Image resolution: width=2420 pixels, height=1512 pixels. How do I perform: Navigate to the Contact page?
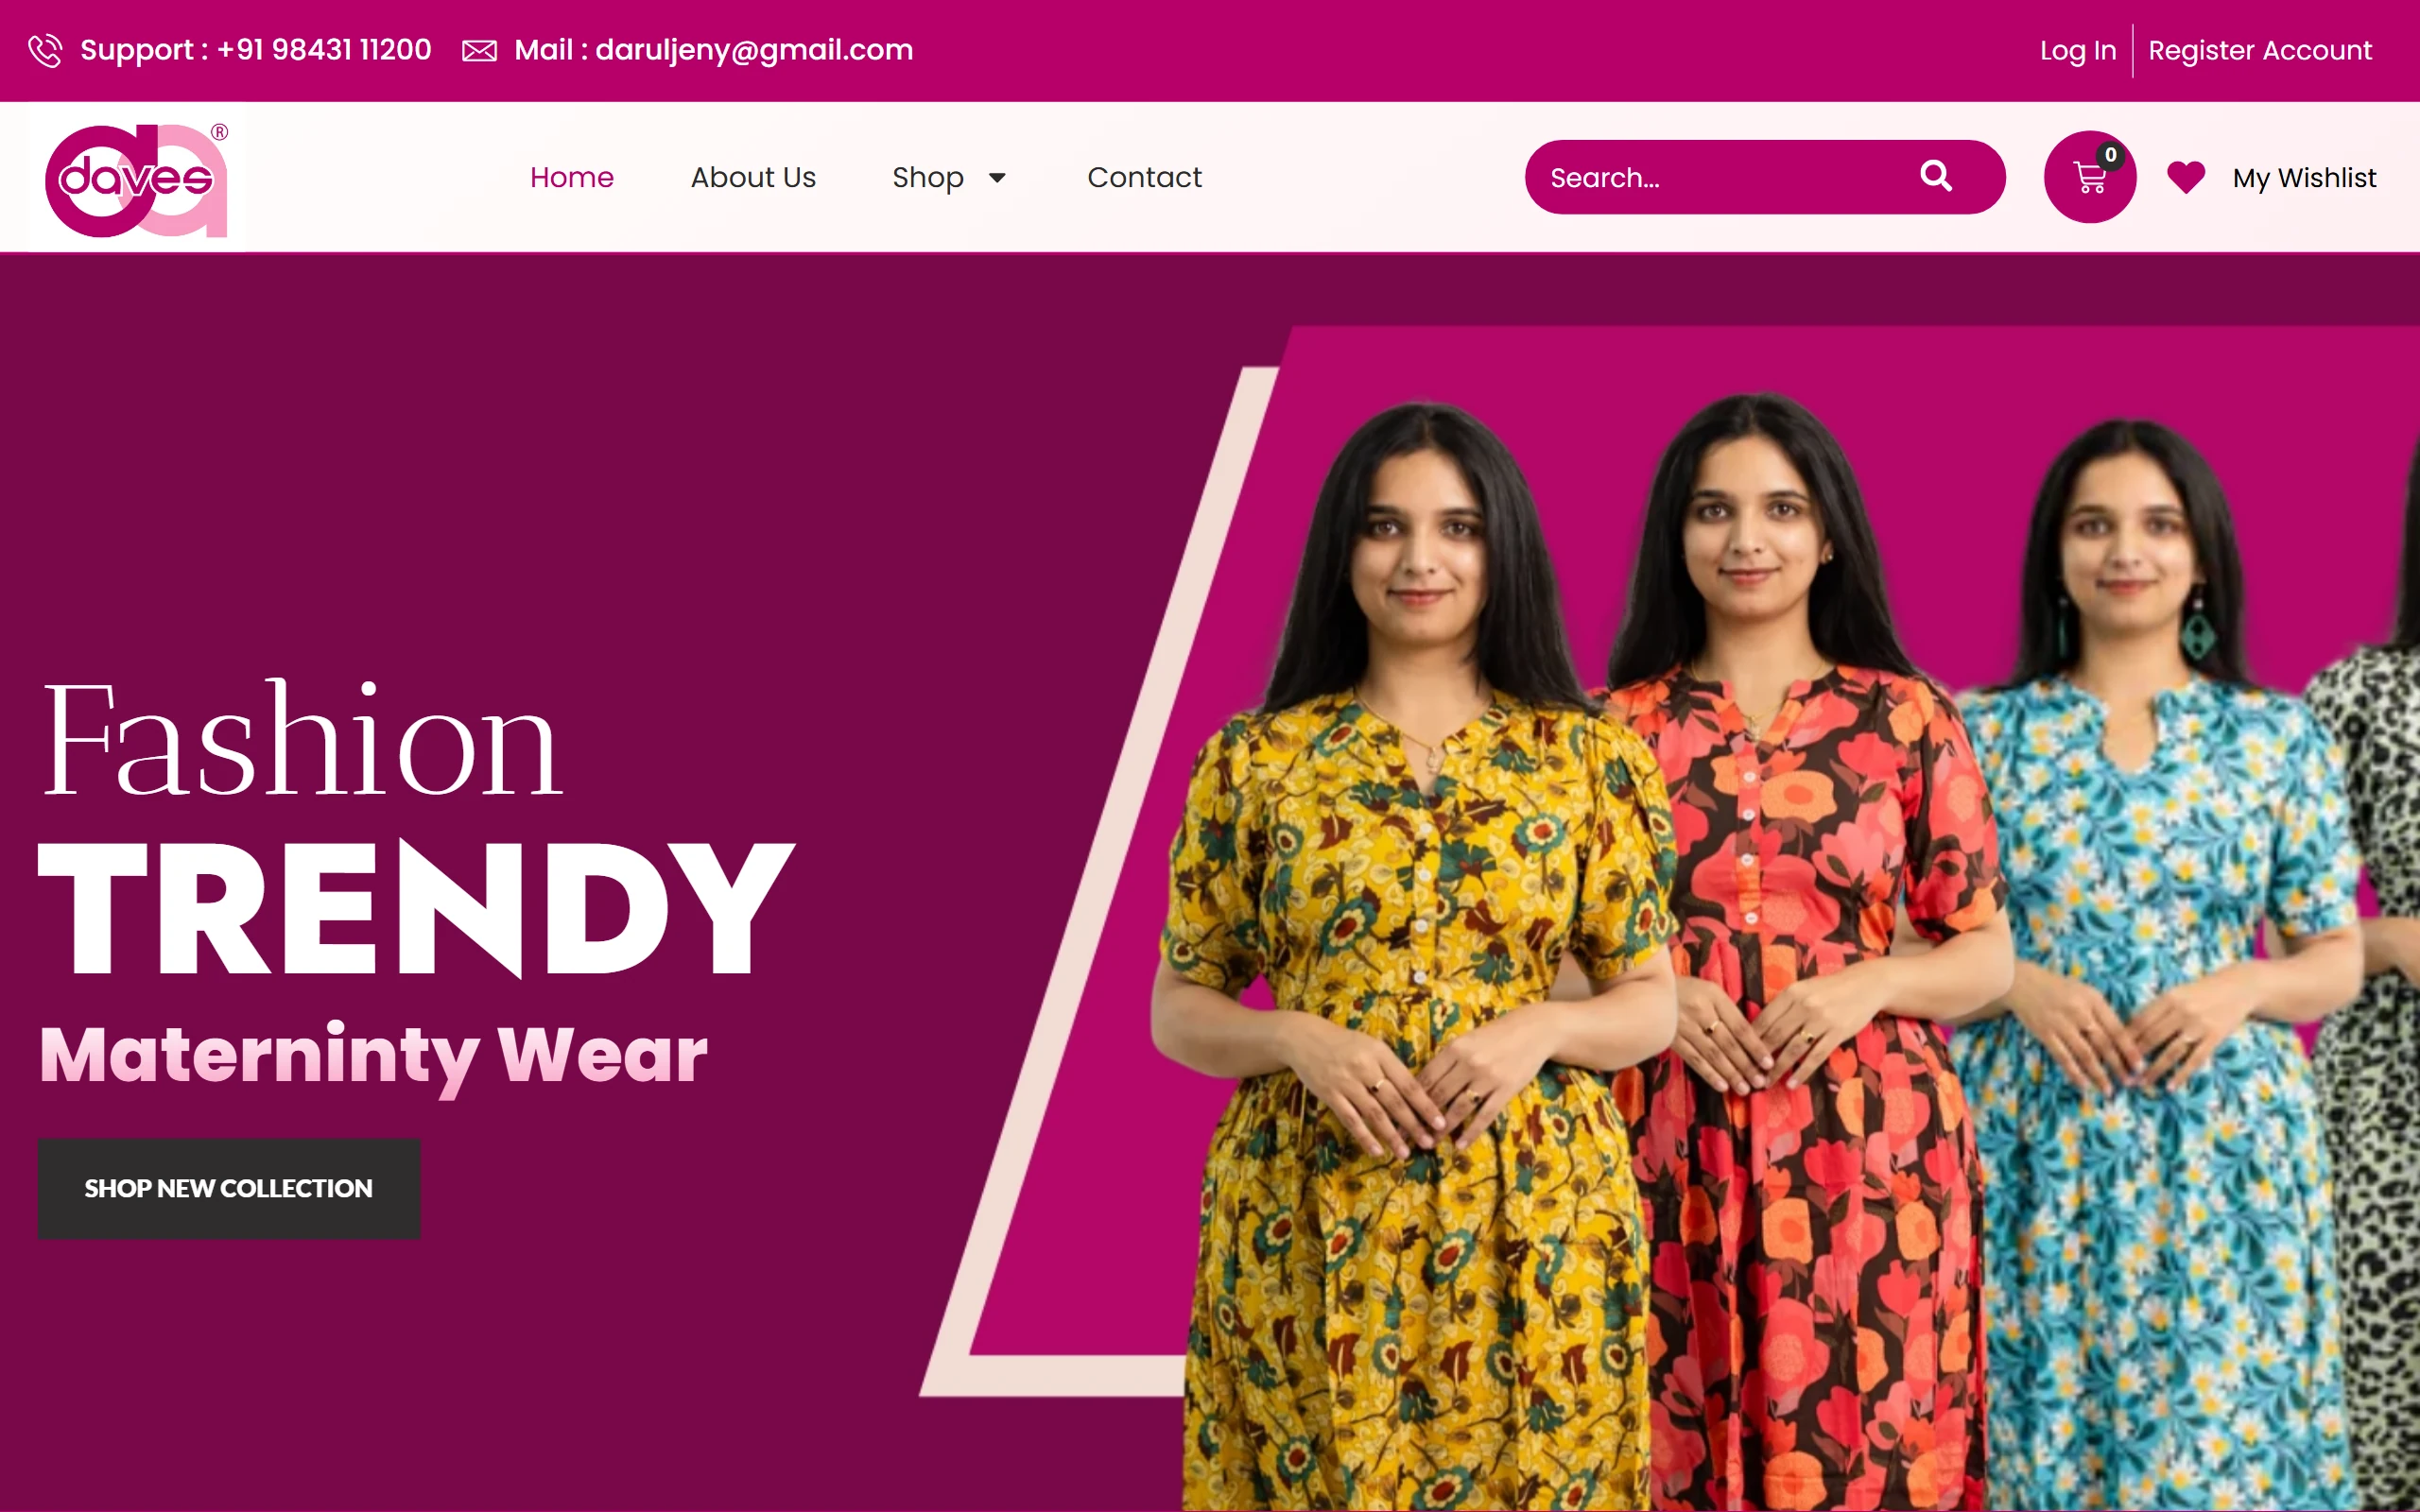click(x=1144, y=177)
